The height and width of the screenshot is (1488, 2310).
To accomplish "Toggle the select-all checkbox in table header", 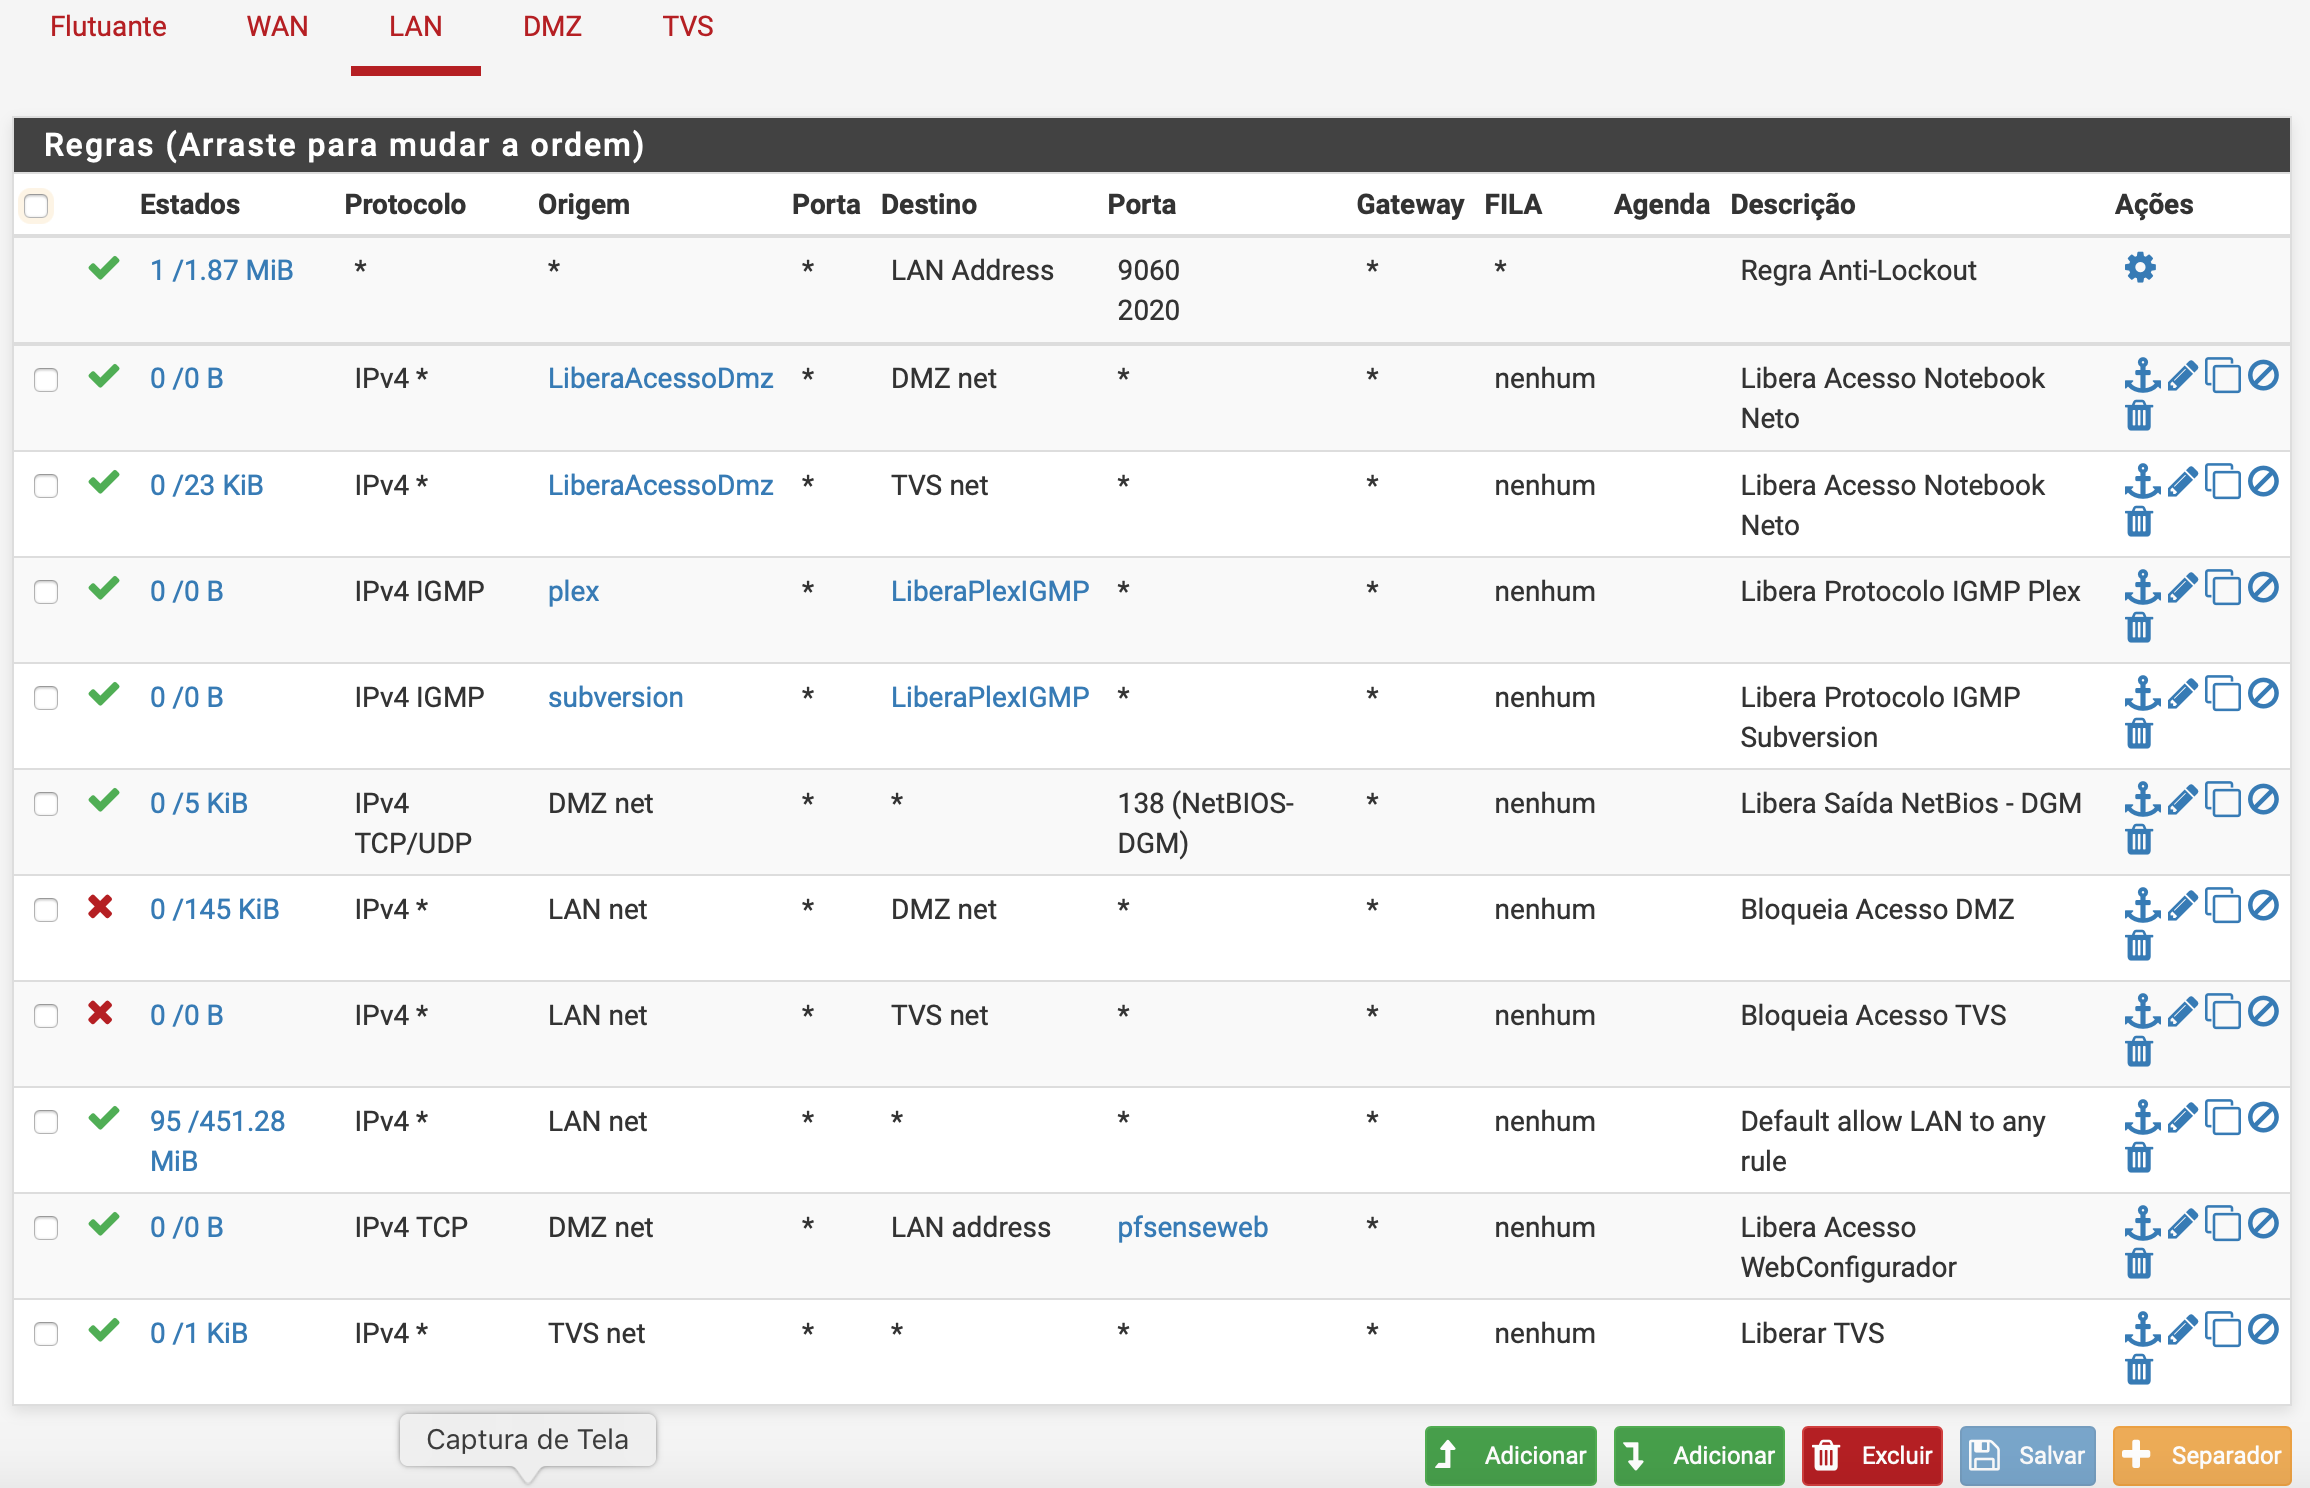I will 37,206.
